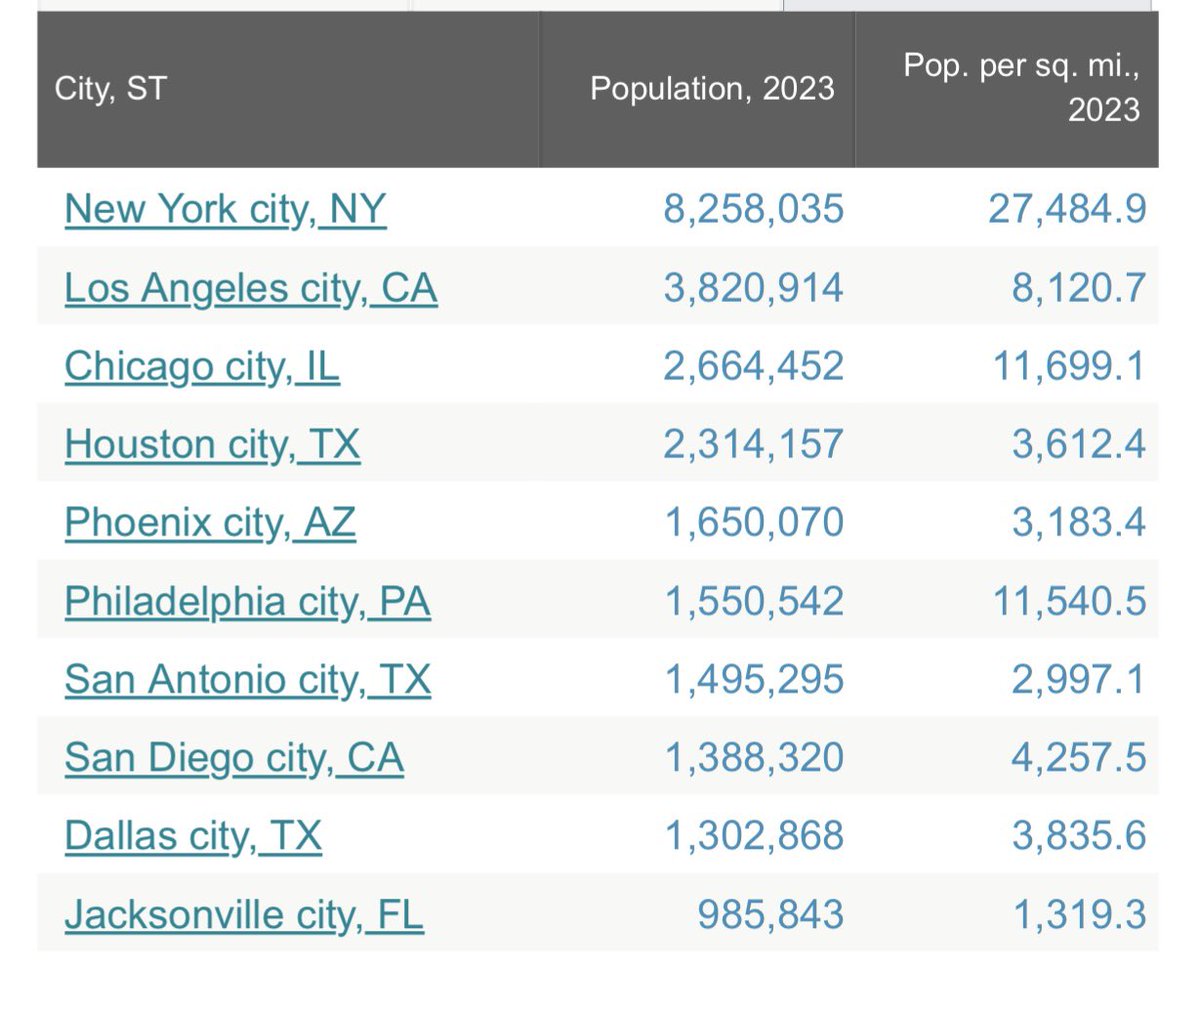Open the Phoenix city, AZ link
Screen dimensions: 1200x1014
click(210, 523)
